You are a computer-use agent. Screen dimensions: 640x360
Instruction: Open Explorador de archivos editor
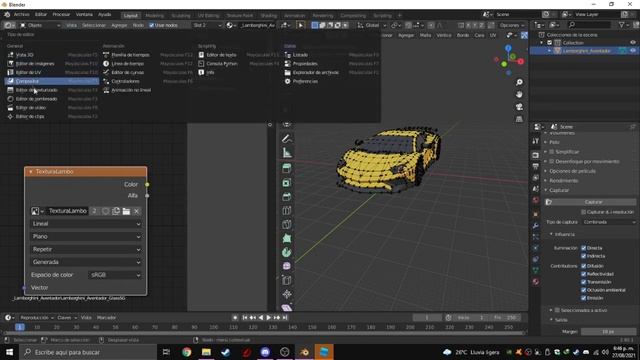pyautogui.click(x=316, y=72)
